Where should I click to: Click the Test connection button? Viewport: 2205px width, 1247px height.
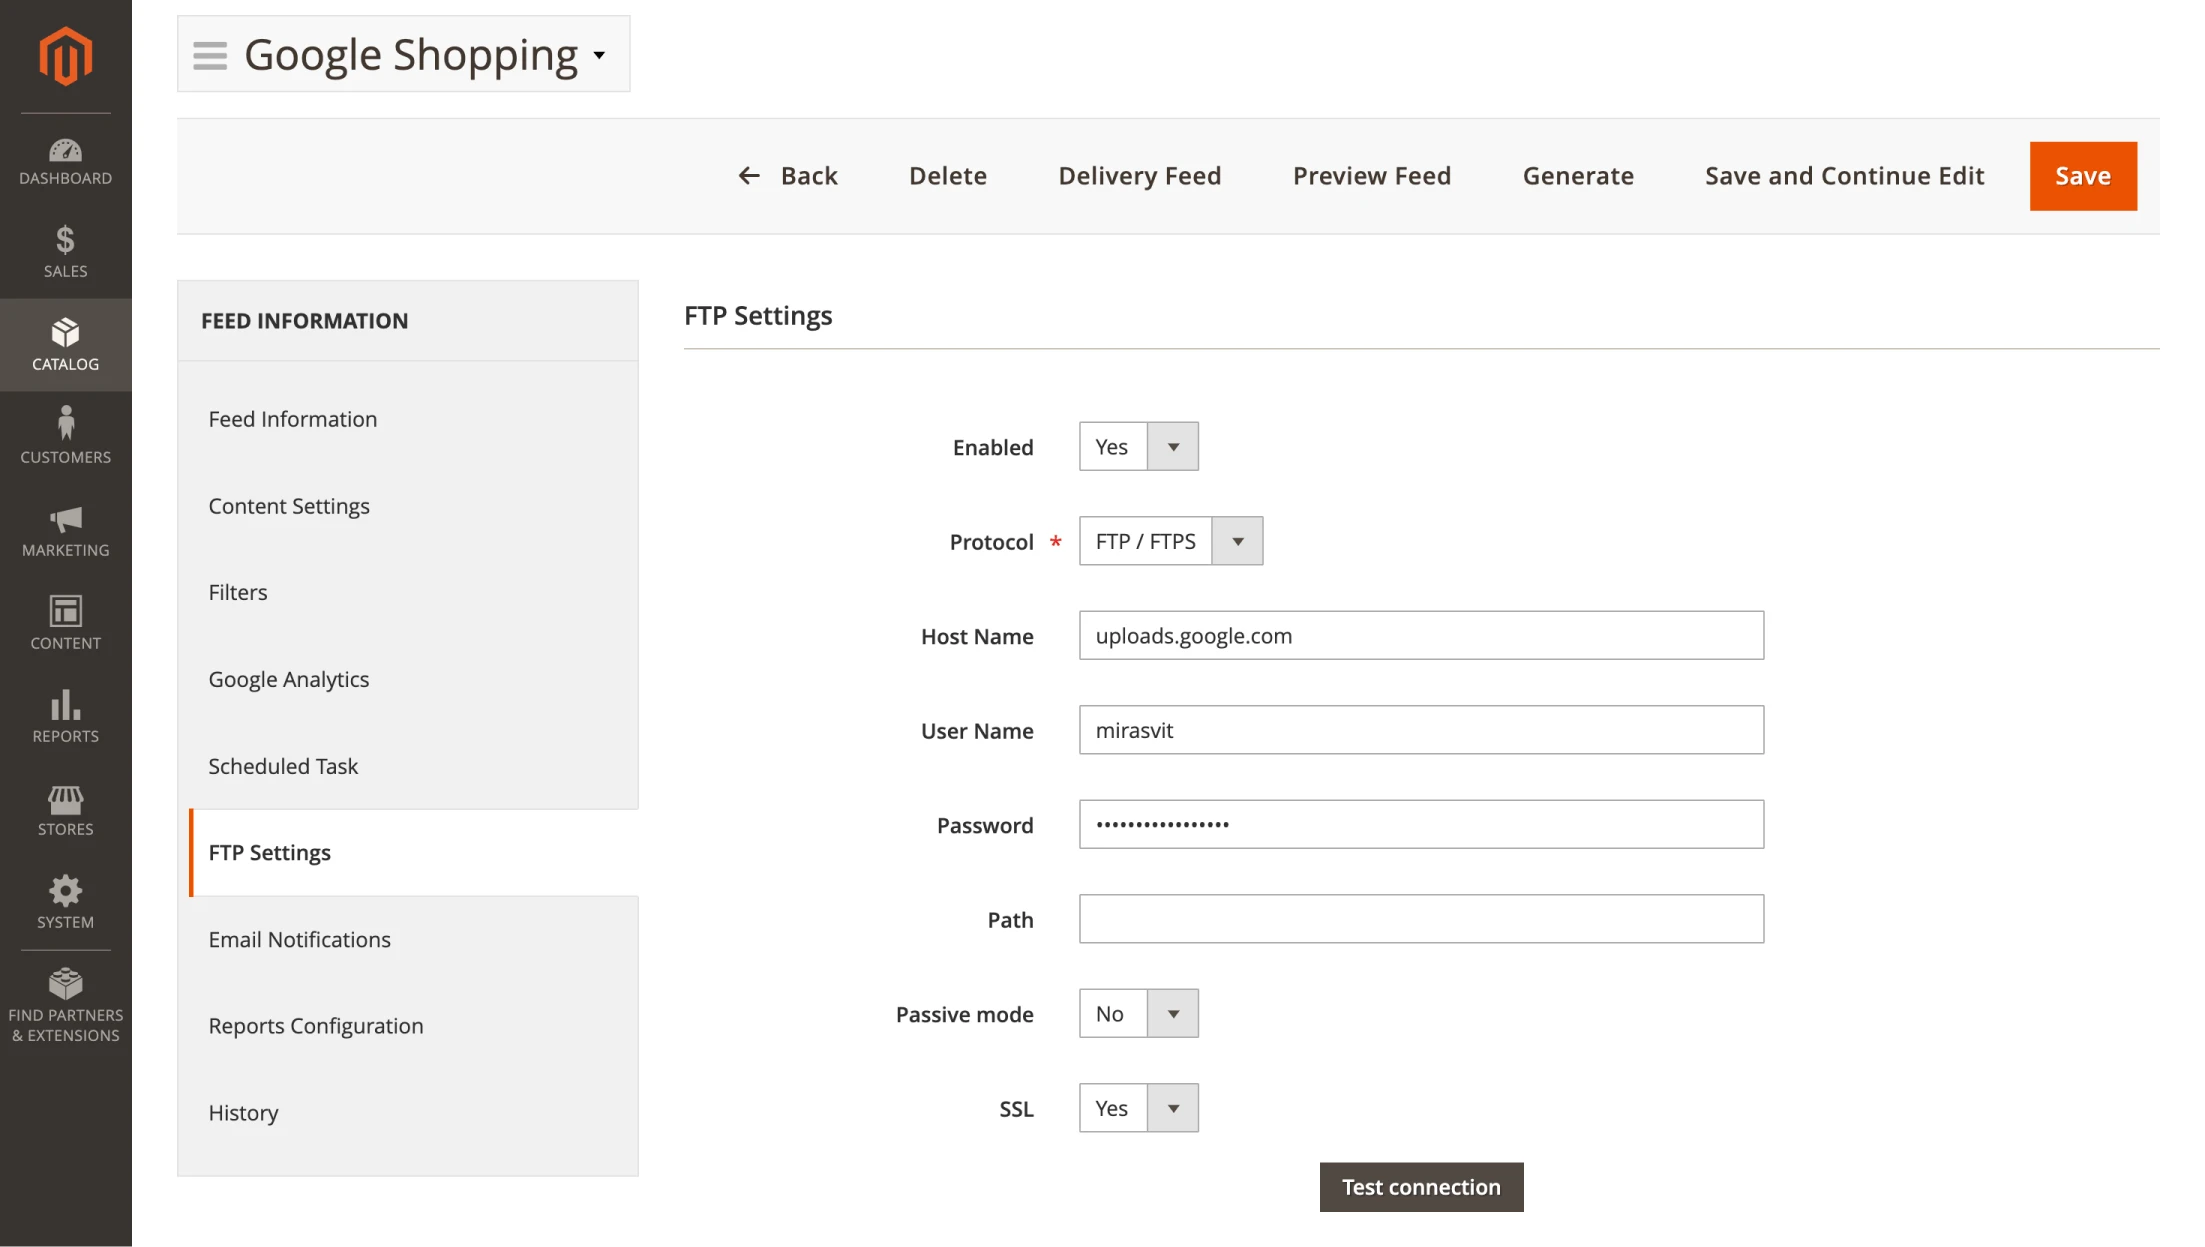point(1421,1187)
